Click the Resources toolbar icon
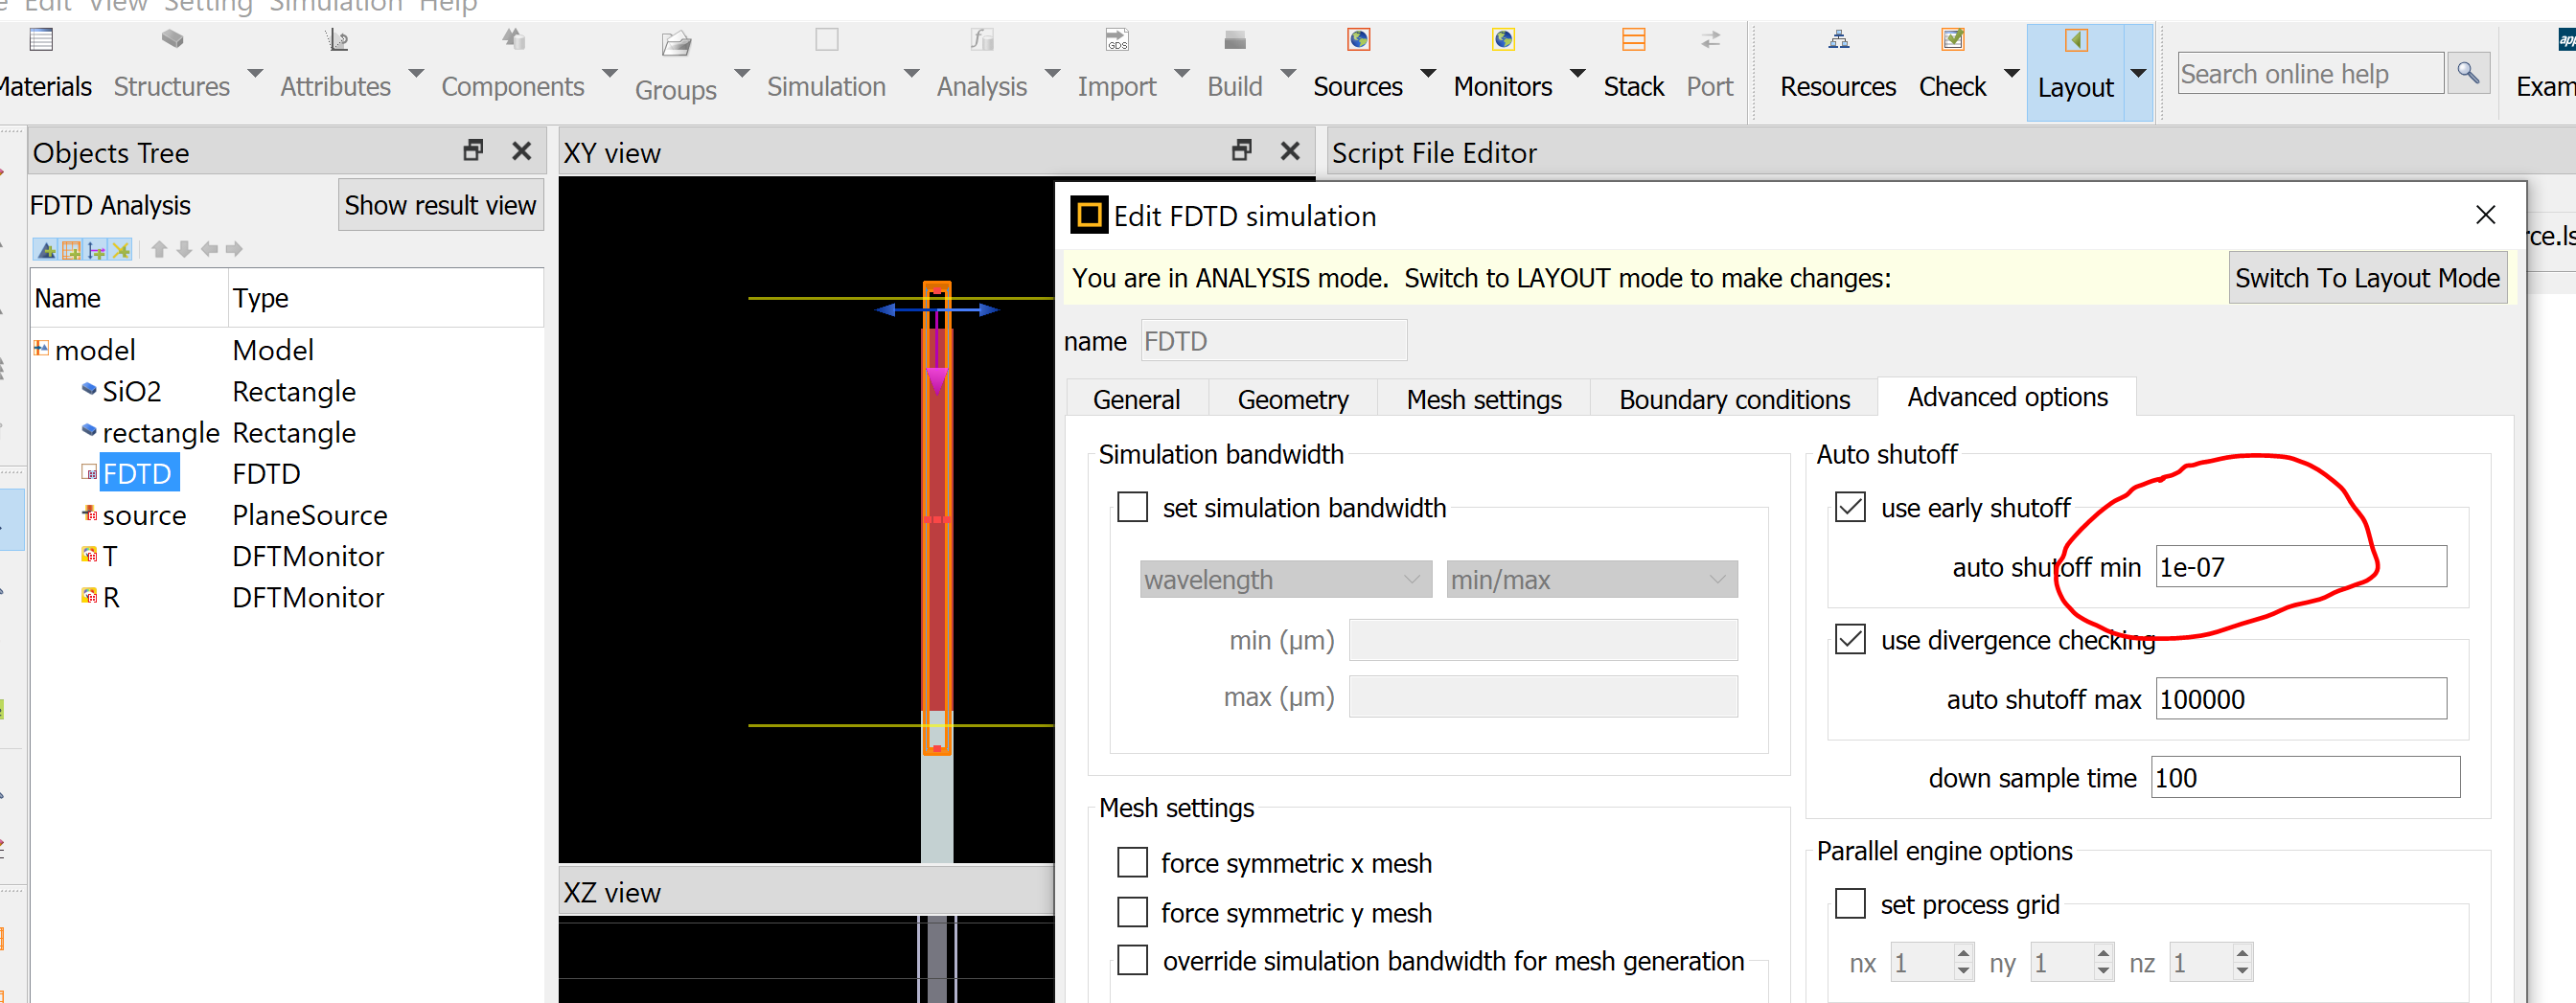Image resolution: width=2576 pixels, height=1003 pixels. [1838, 40]
